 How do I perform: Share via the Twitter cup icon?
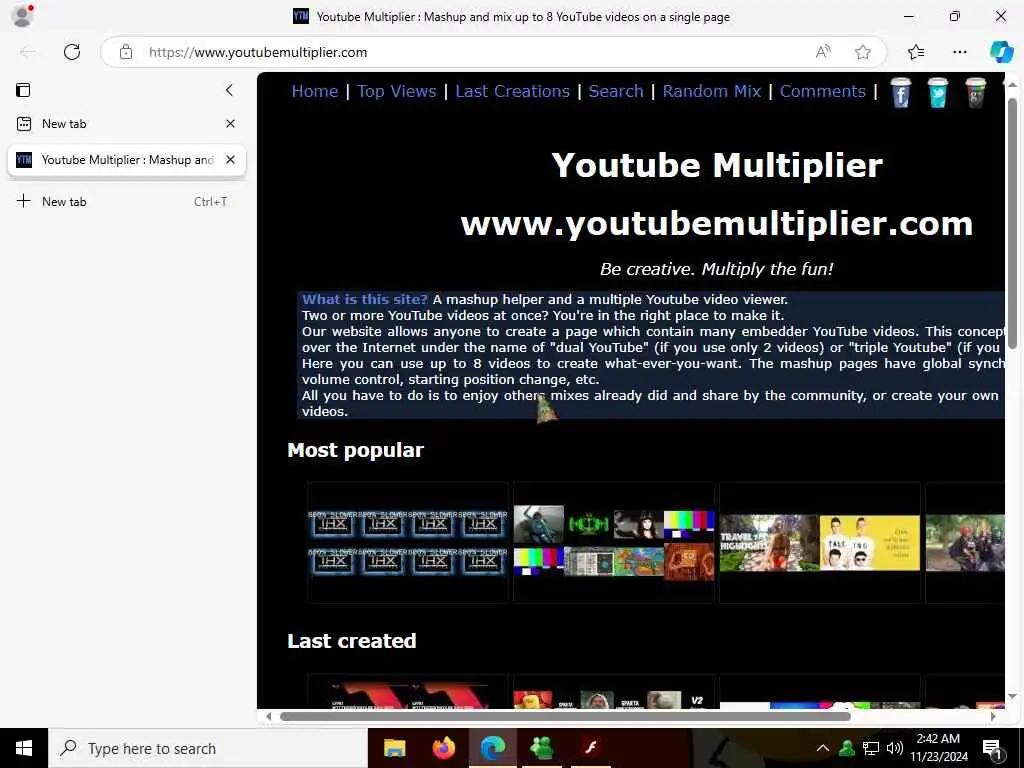click(x=938, y=93)
